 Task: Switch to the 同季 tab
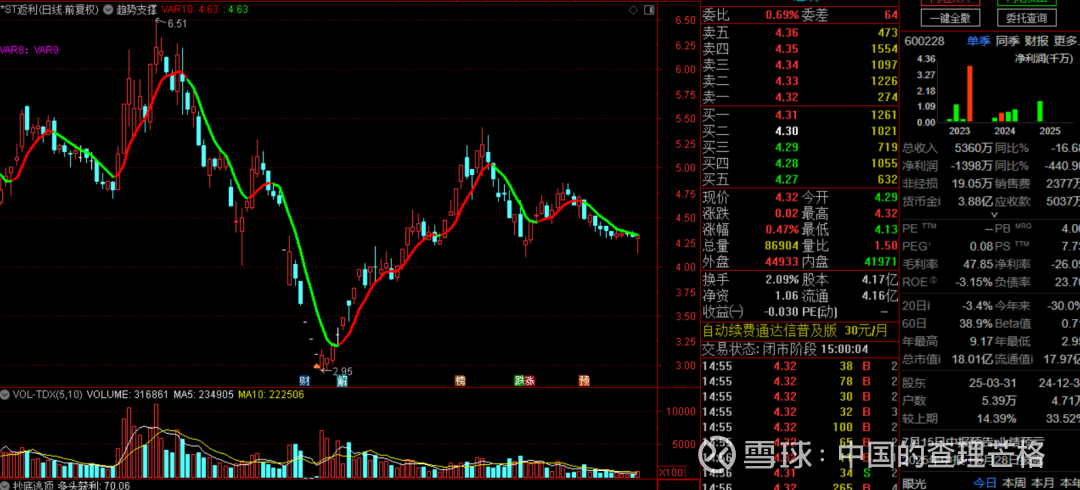[1007, 41]
